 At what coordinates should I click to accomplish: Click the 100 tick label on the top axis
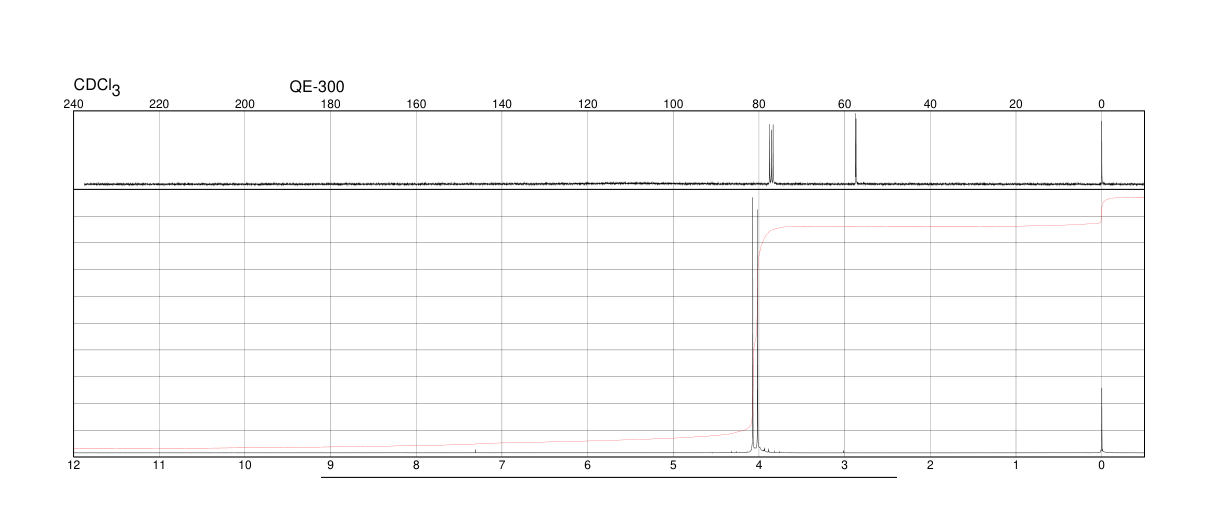click(x=673, y=104)
